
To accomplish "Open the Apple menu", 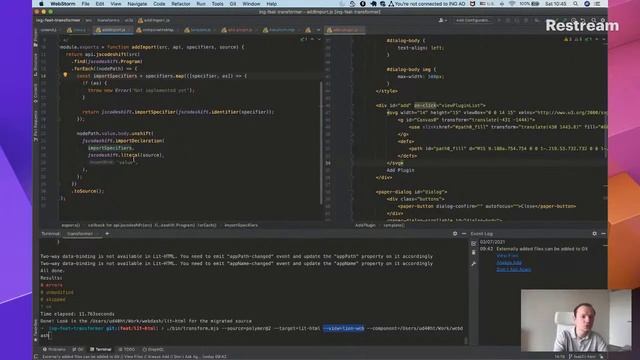I will tap(41, 4).
